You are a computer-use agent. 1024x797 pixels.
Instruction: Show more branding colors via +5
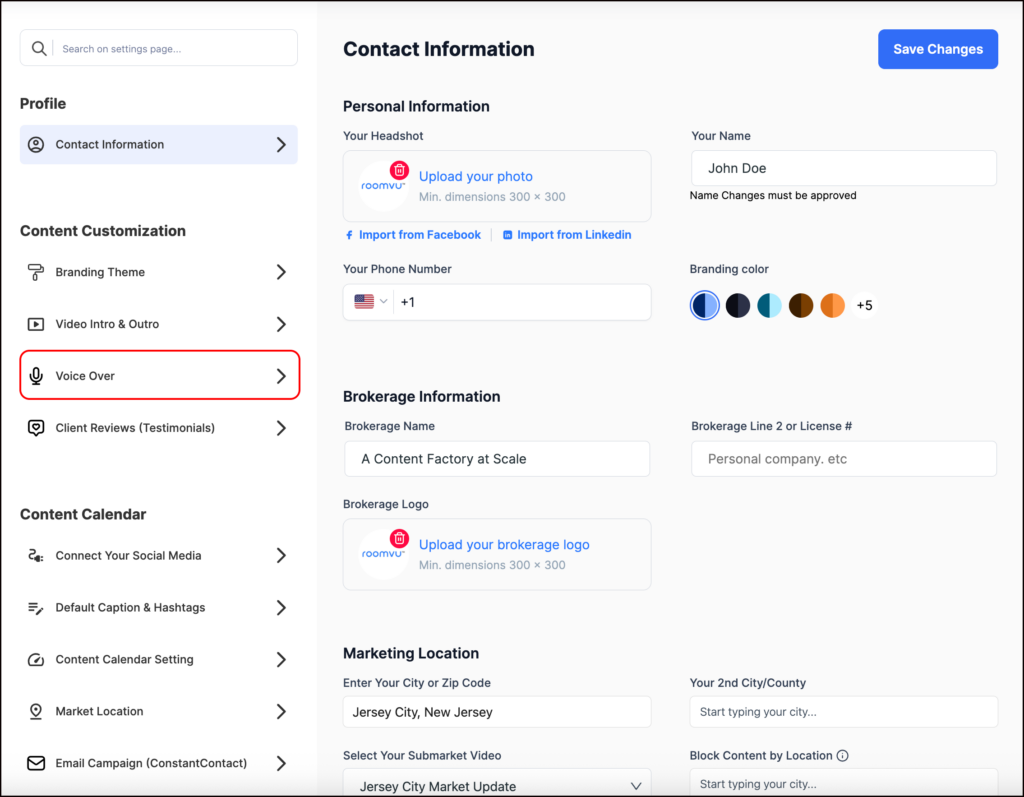pyautogui.click(x=864, y=305)
